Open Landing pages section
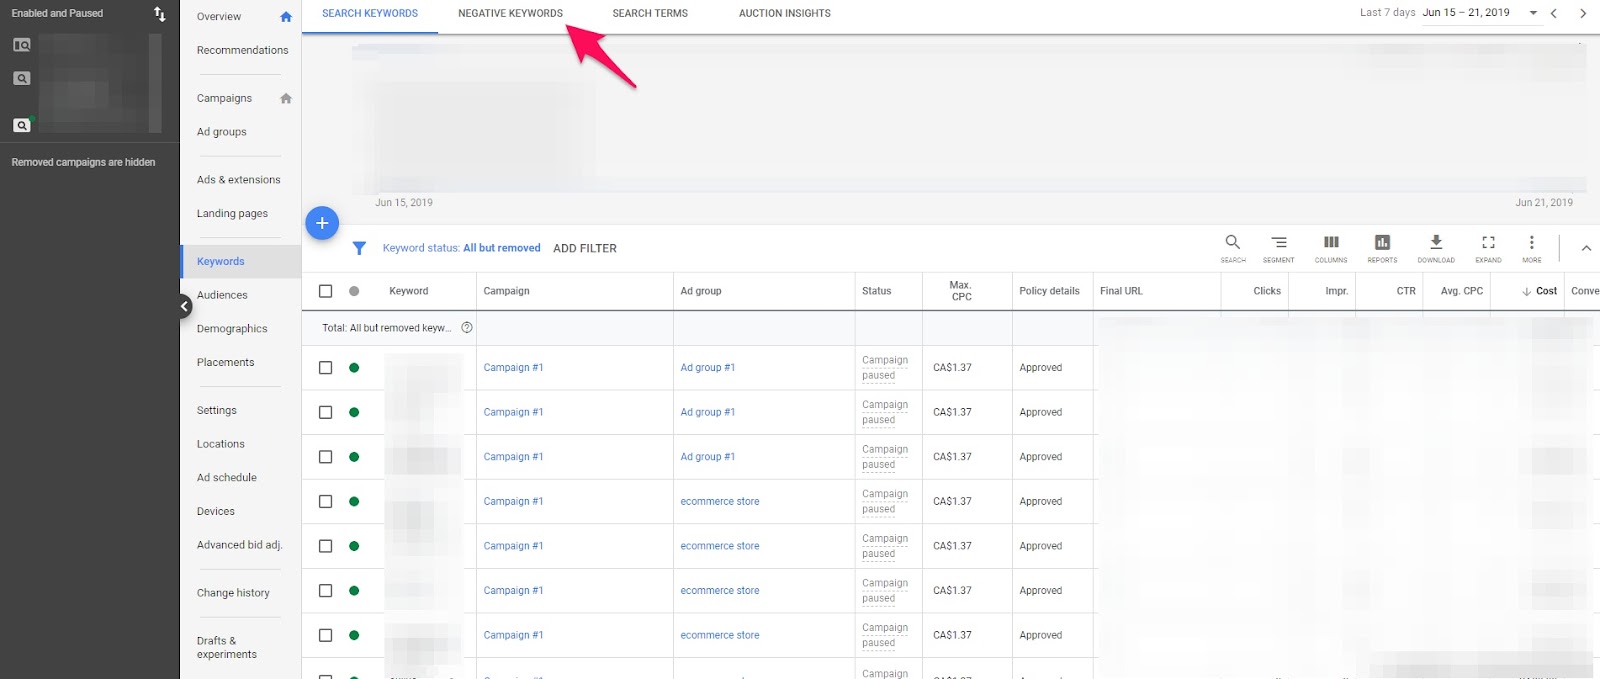 [x=232, y=213]
